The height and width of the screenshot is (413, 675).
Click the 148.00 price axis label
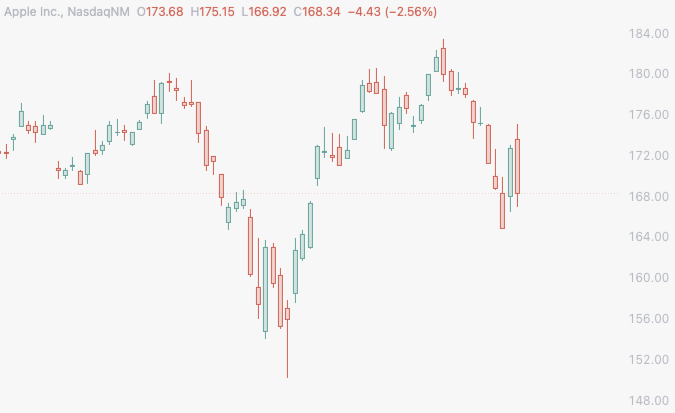click(649, 401)
